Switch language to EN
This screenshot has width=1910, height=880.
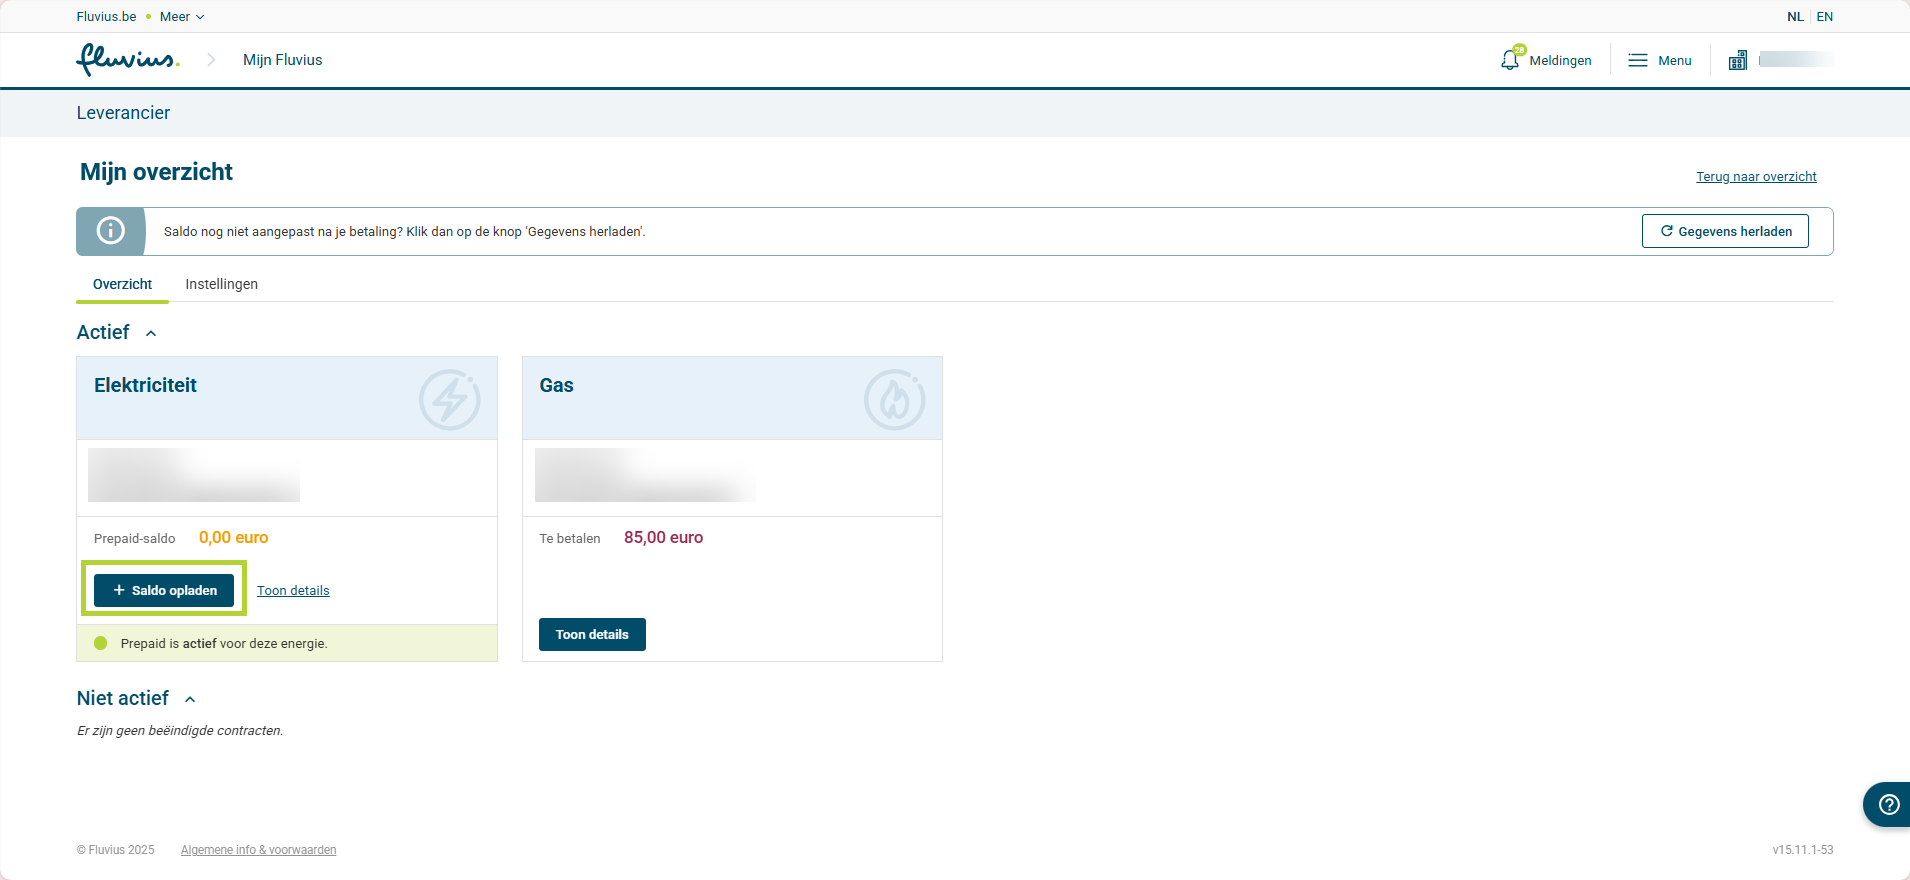1824,17
